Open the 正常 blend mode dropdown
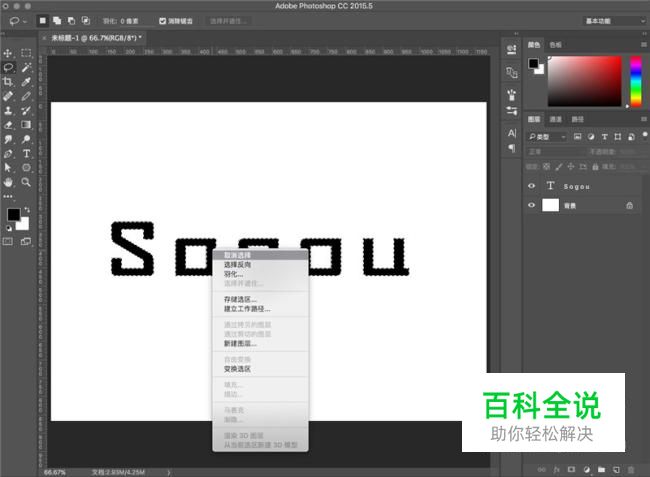Viewport: 650px width, 477px height. [x=555, y=152]
